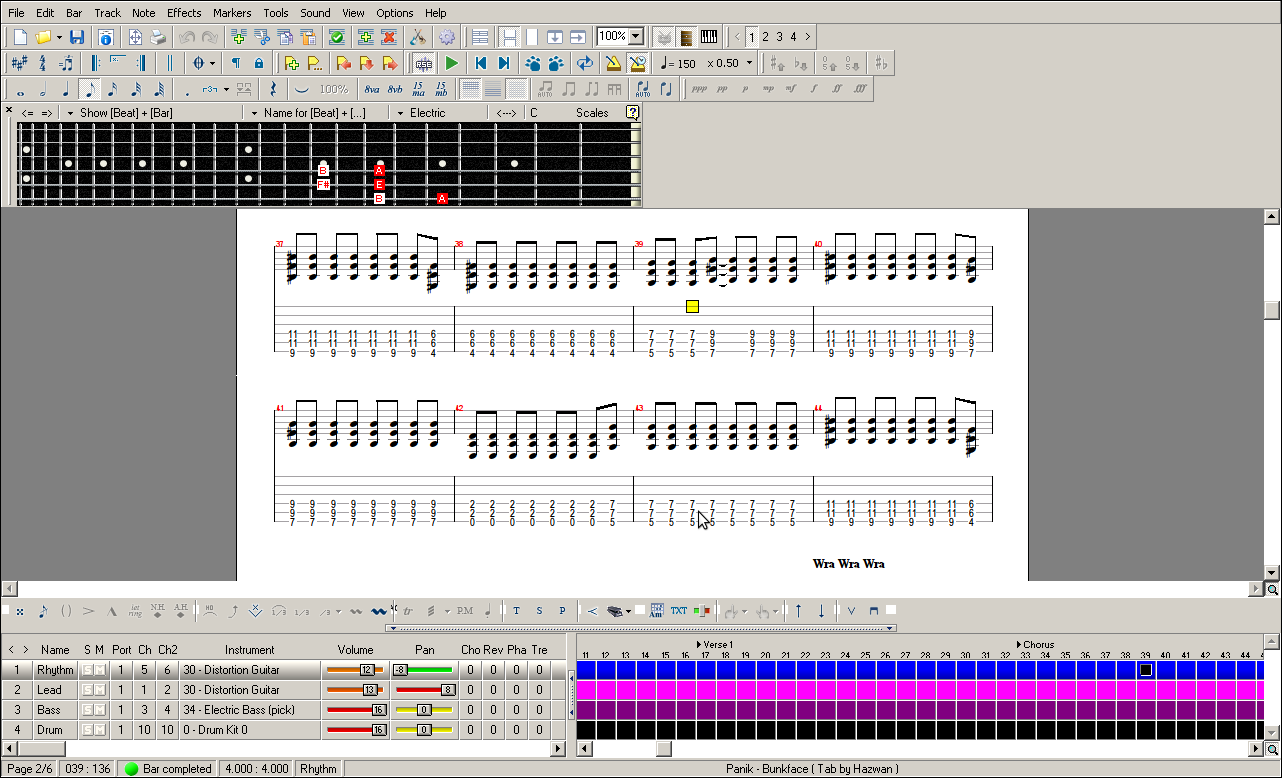Open the tempo multiplier x 0.50 dropdown

coord(749,63)
